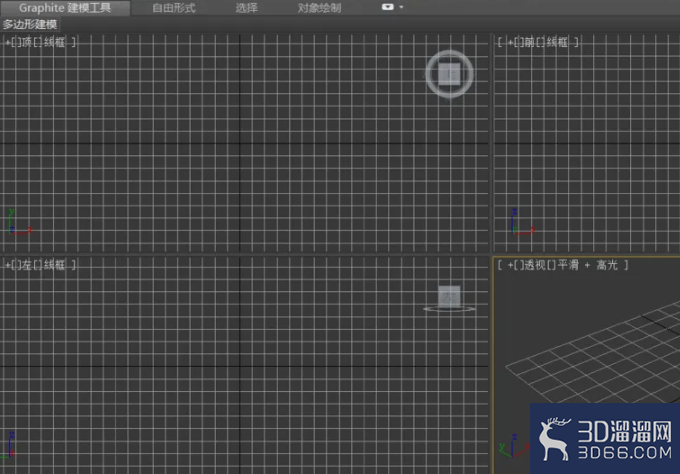
Task: Open the 对象绘制 ribbon tab
Action: (x=319, y=8)
